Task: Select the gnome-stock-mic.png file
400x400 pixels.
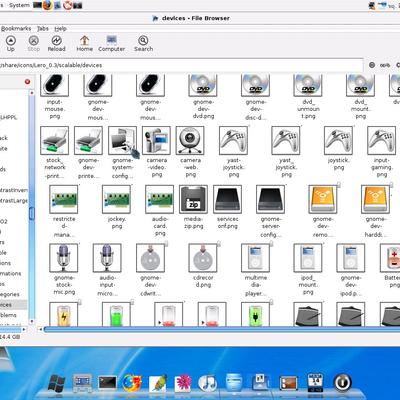Action: click(x=63, y=258)
